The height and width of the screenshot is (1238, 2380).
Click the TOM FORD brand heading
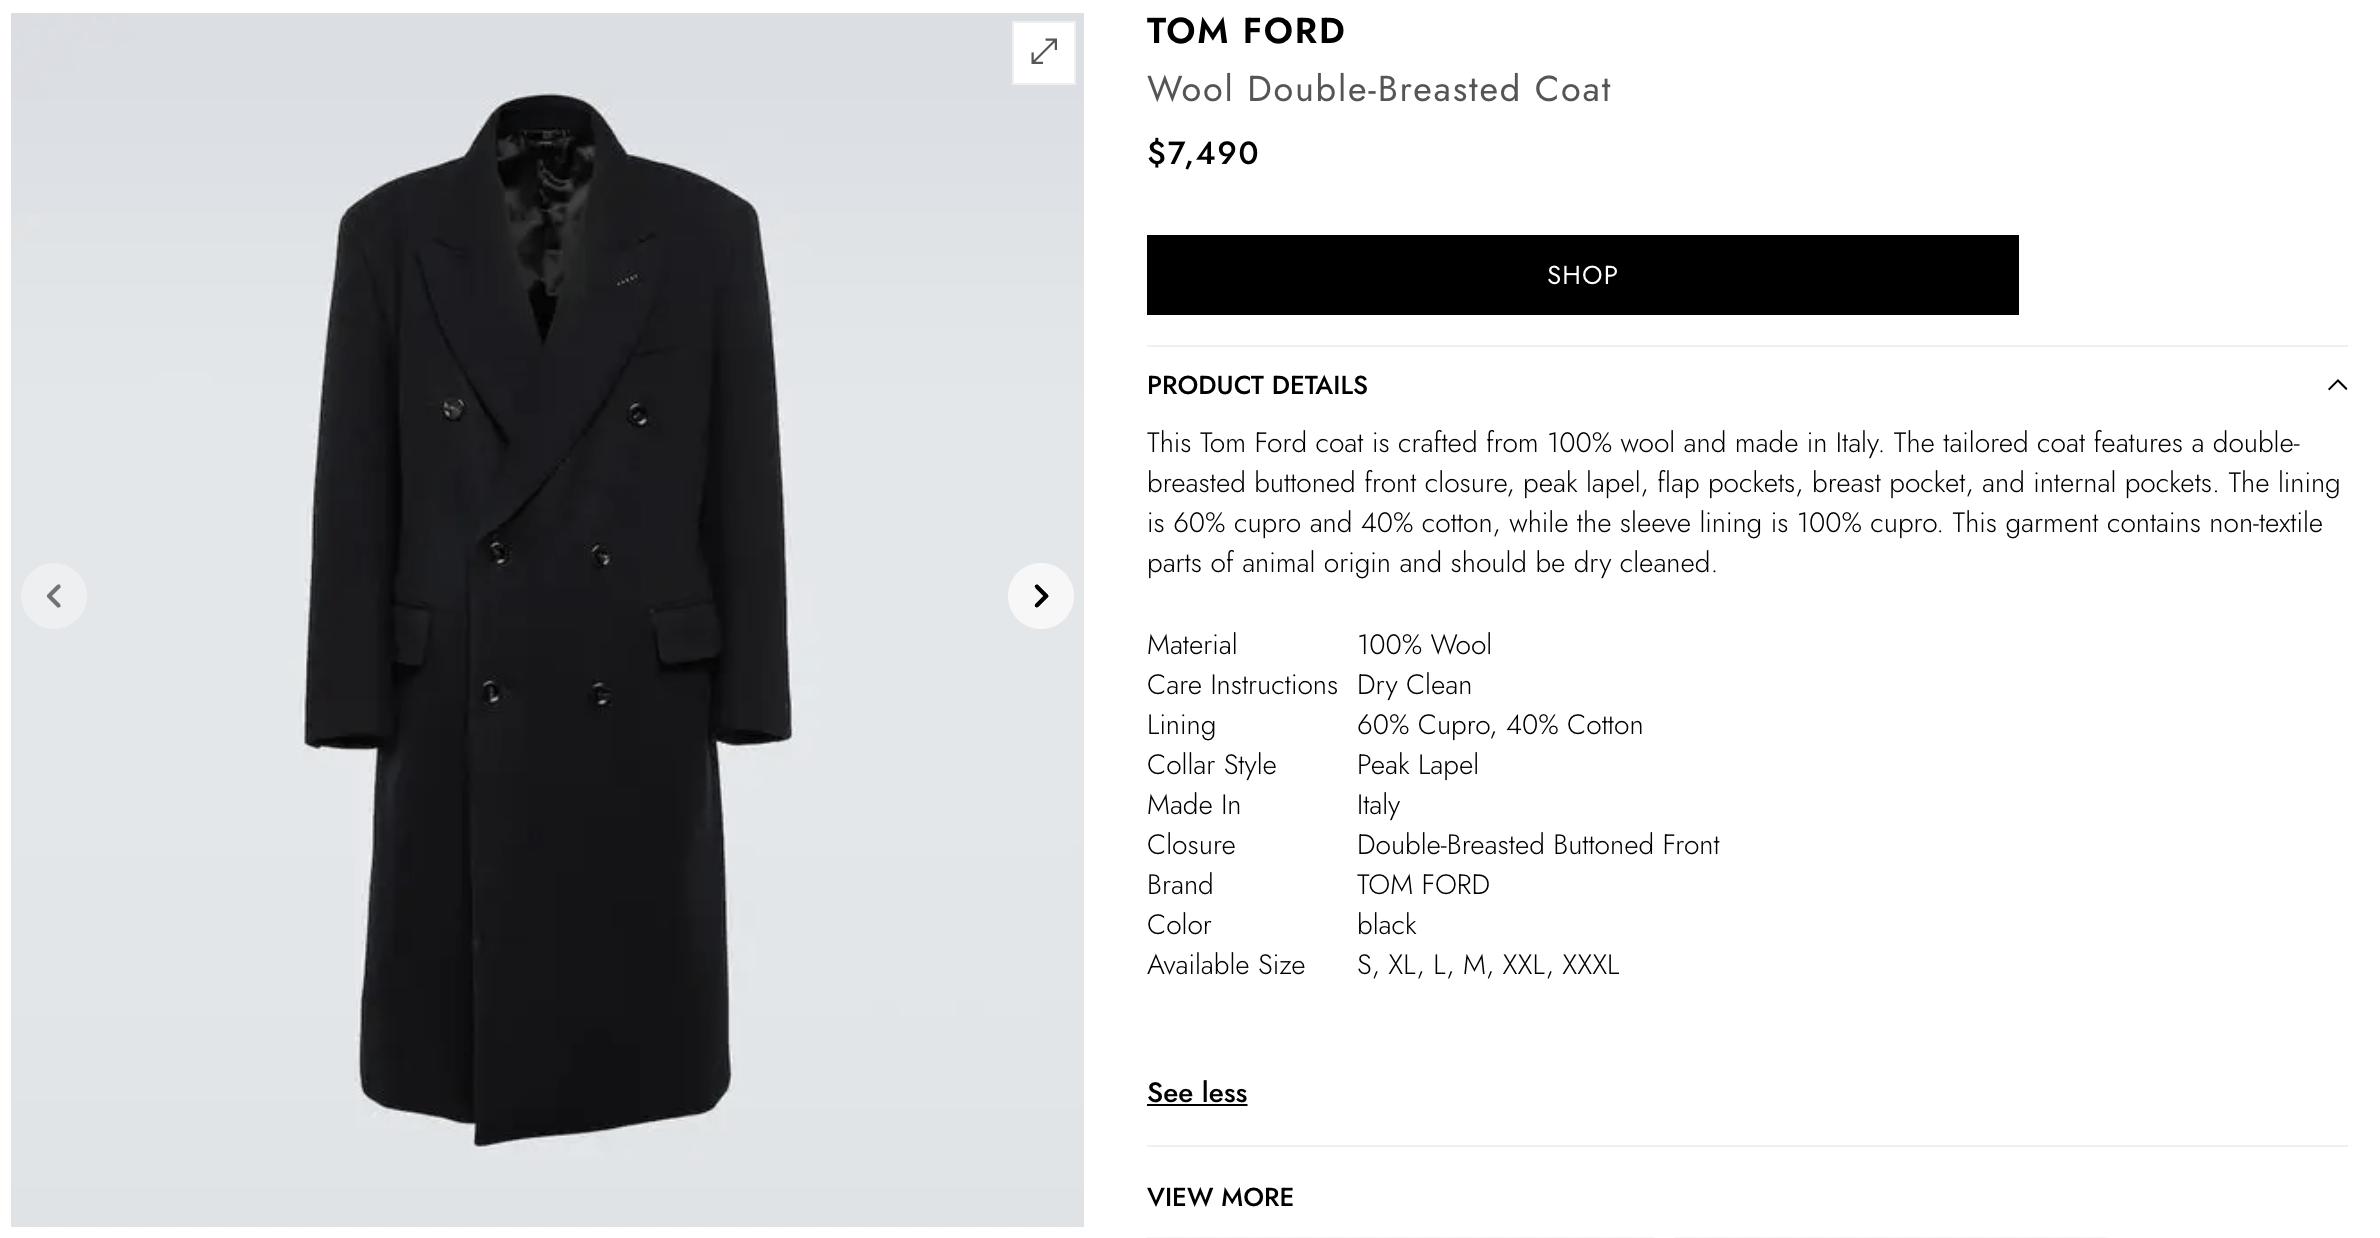coord(1246,31)
